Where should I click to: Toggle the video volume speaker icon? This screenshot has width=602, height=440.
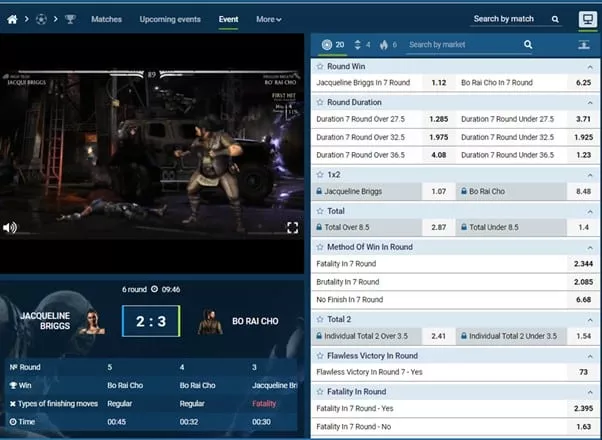pyautogui.click(x=10, y=227)
